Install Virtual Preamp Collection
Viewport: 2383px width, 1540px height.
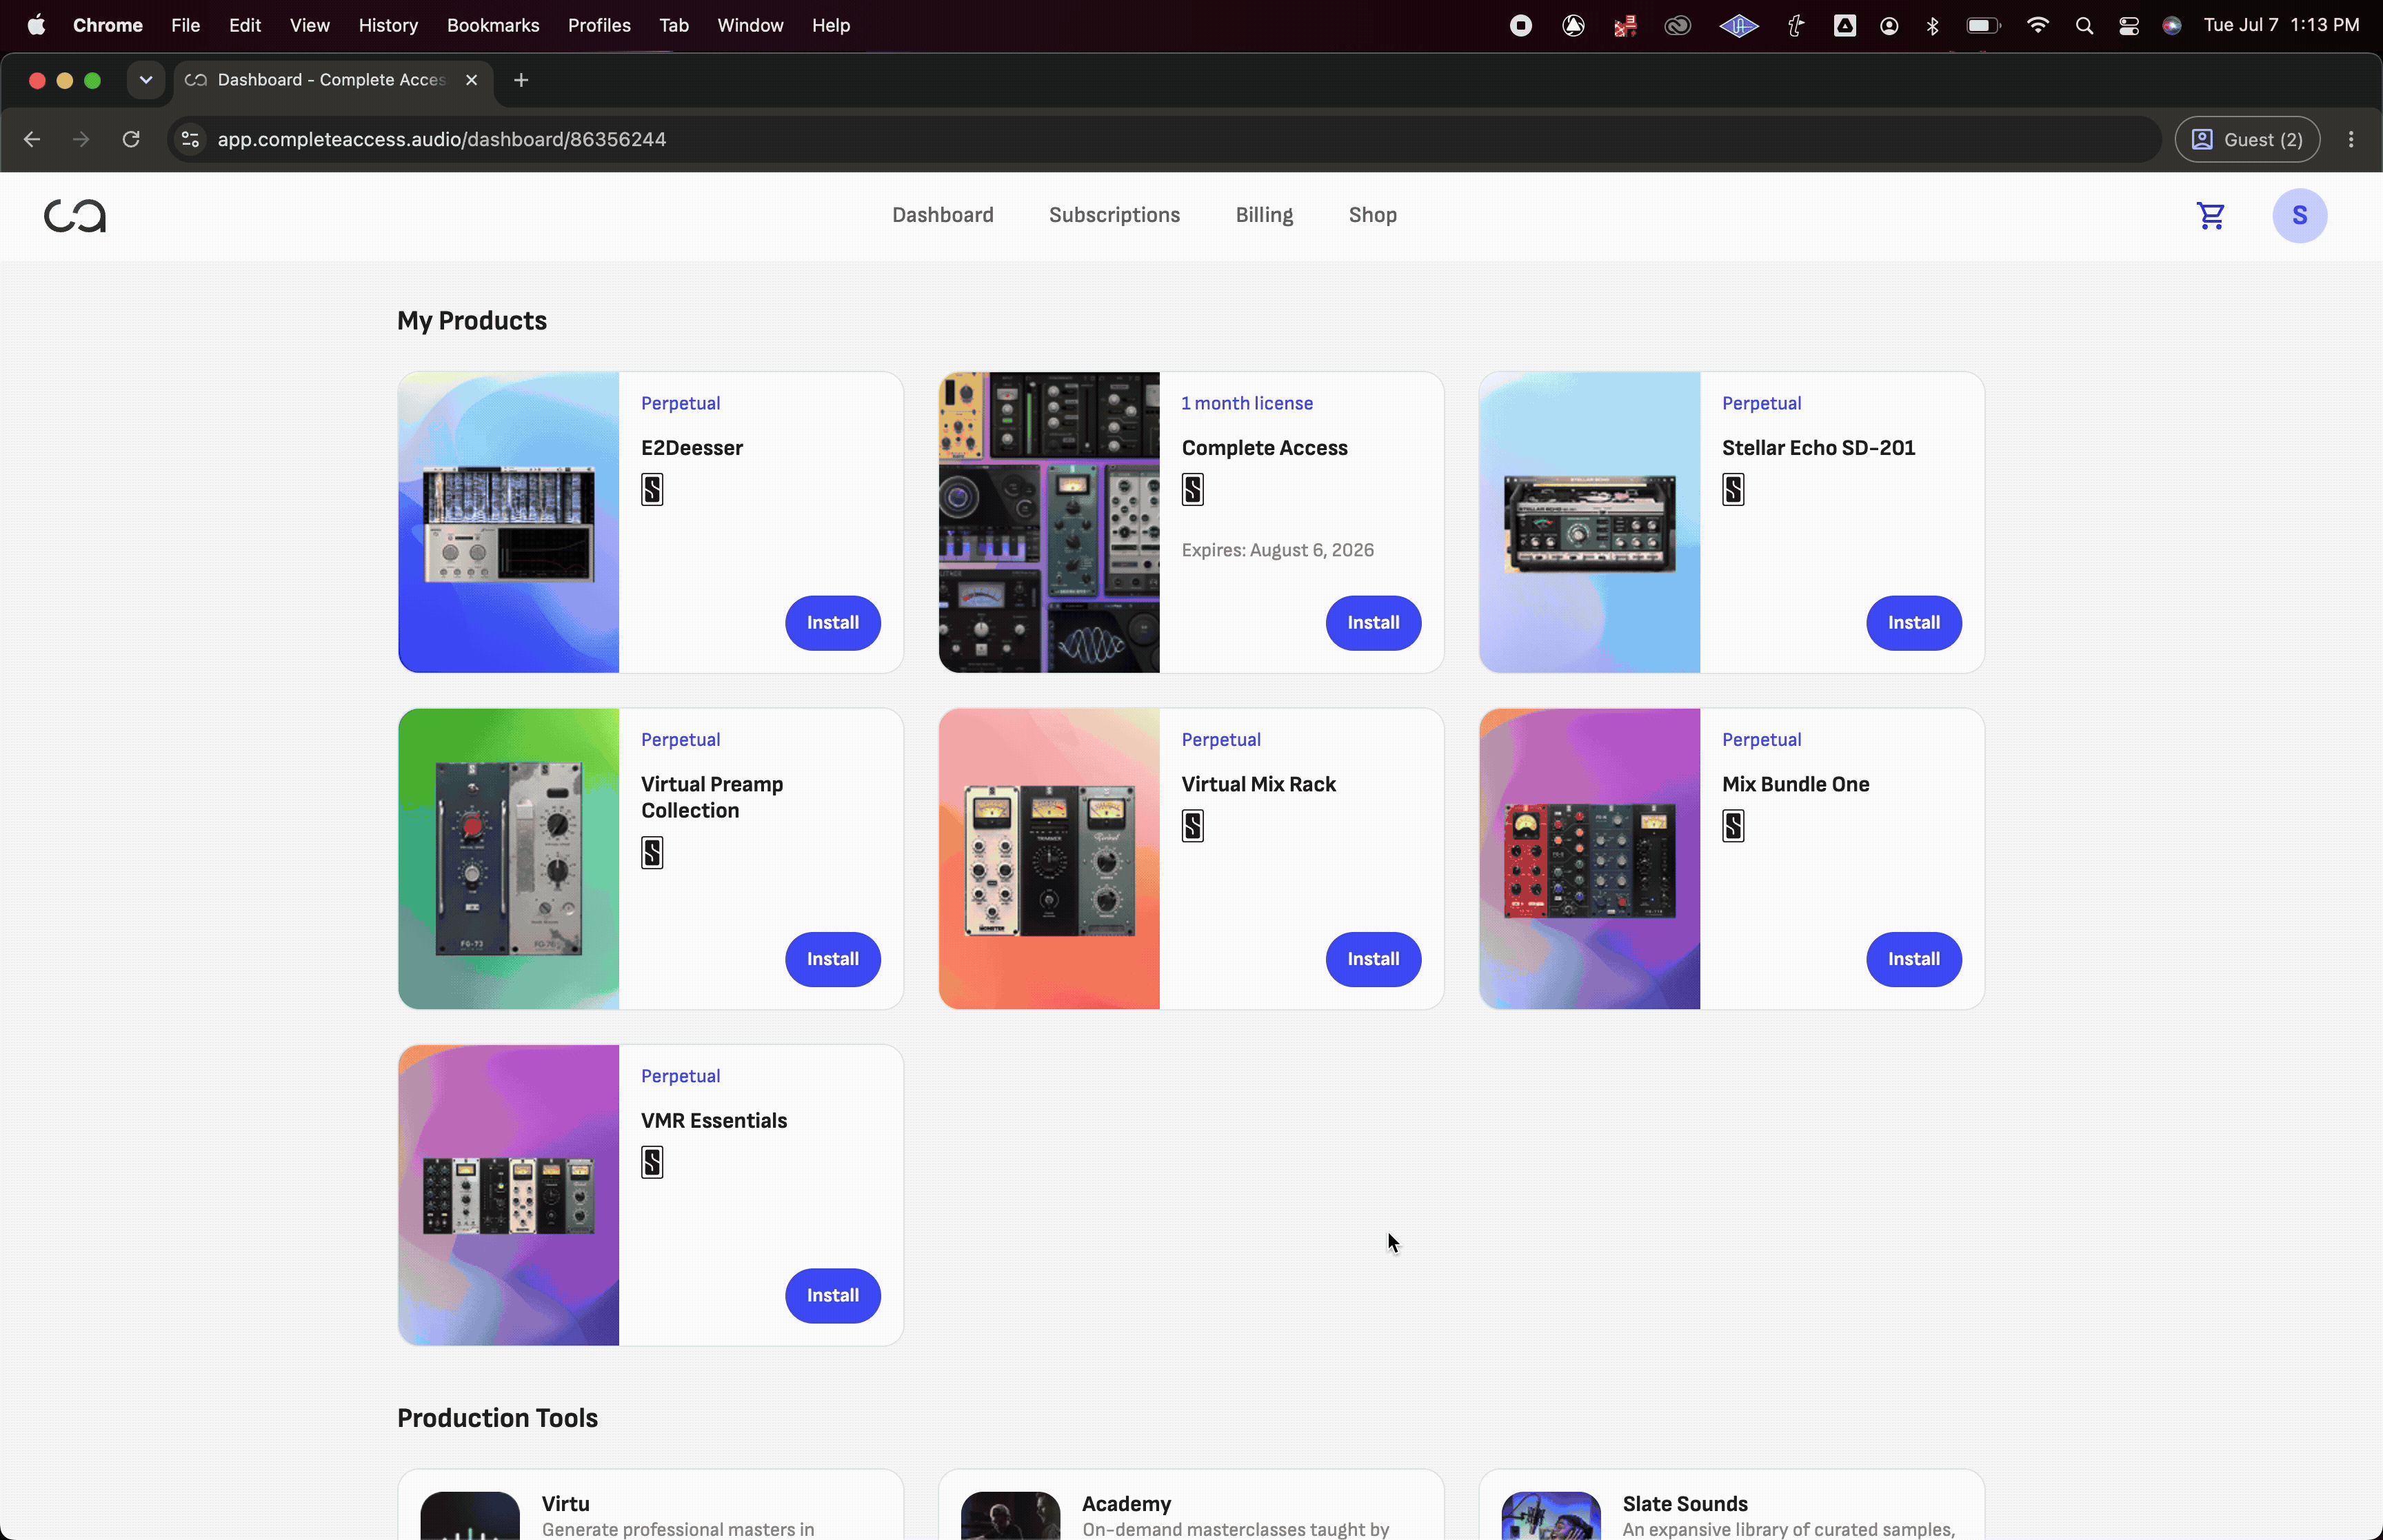click(x=832, y=959)
